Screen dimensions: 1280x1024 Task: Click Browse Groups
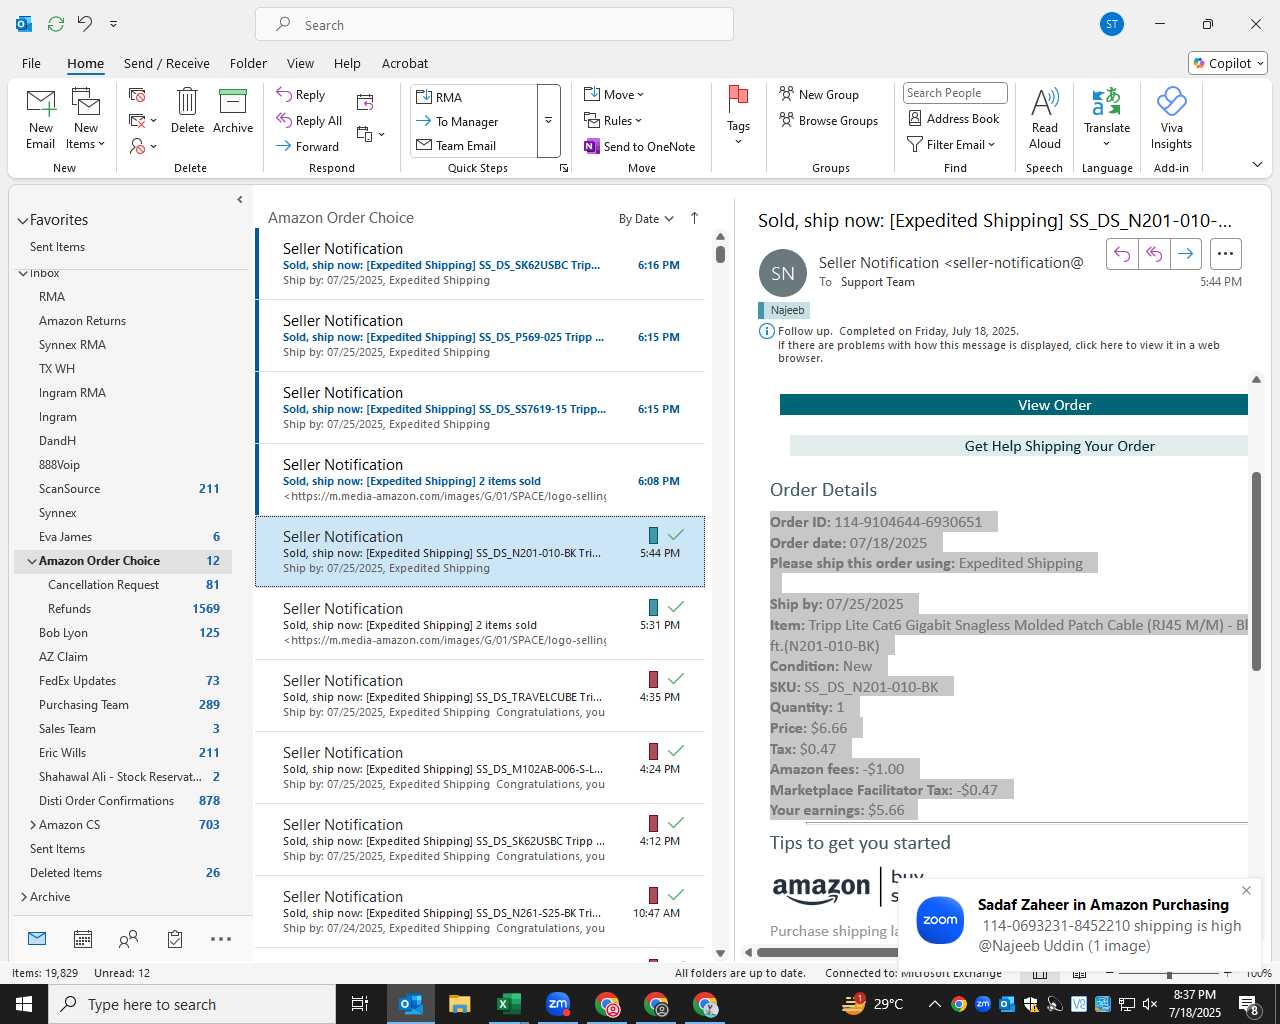(x=828, y=120)
